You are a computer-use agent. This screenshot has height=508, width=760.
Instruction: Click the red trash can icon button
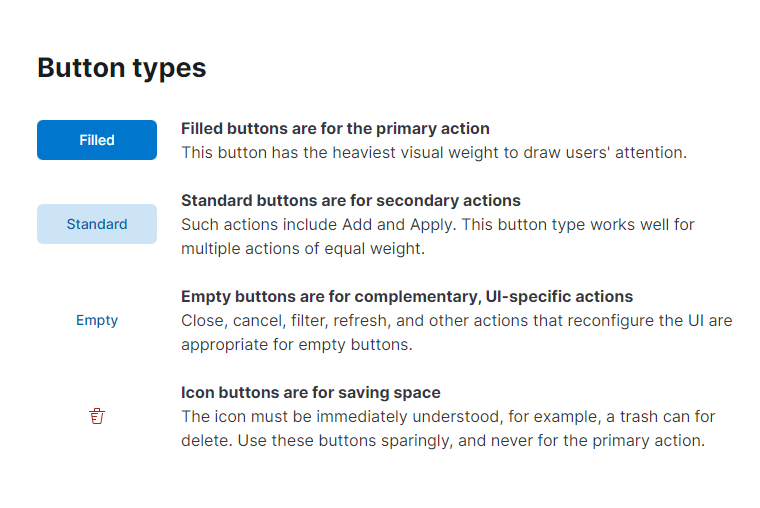click(x=97, y=416)
